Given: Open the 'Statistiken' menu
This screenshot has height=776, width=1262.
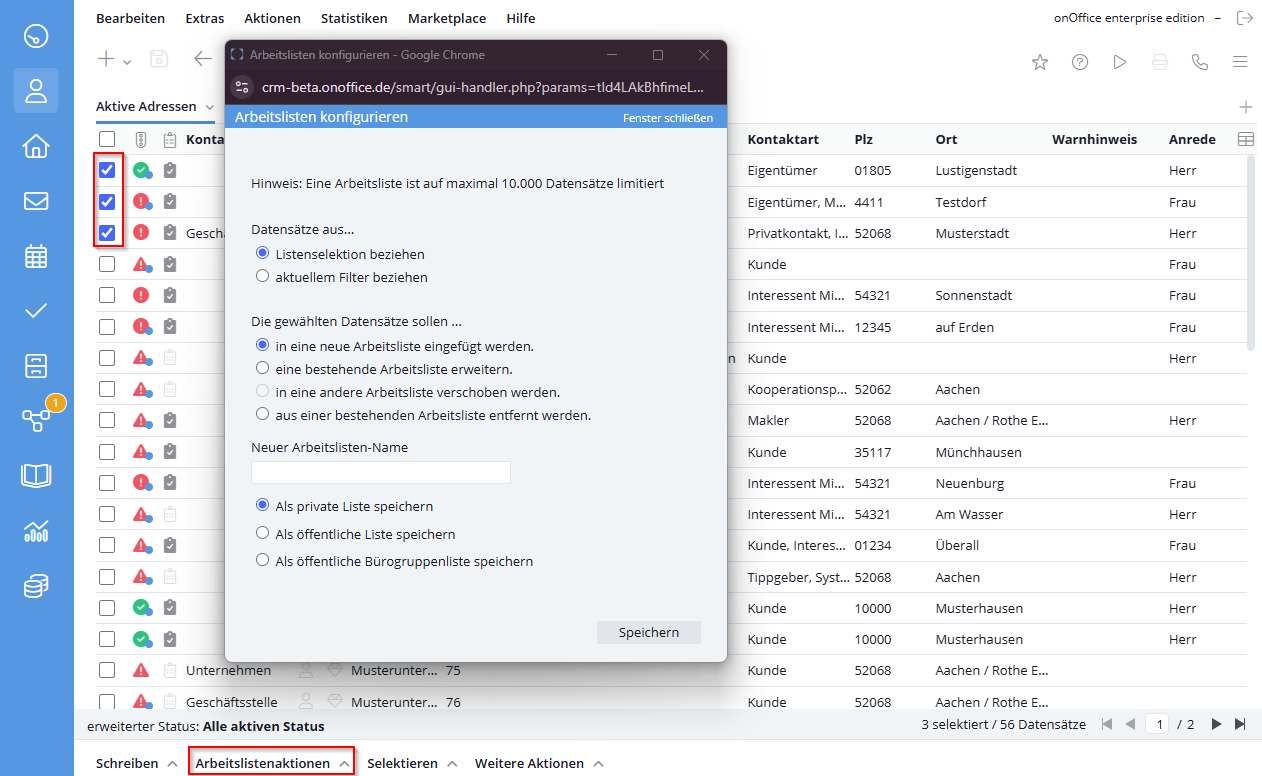Looking at the screenshot, I should click(354, 19).
